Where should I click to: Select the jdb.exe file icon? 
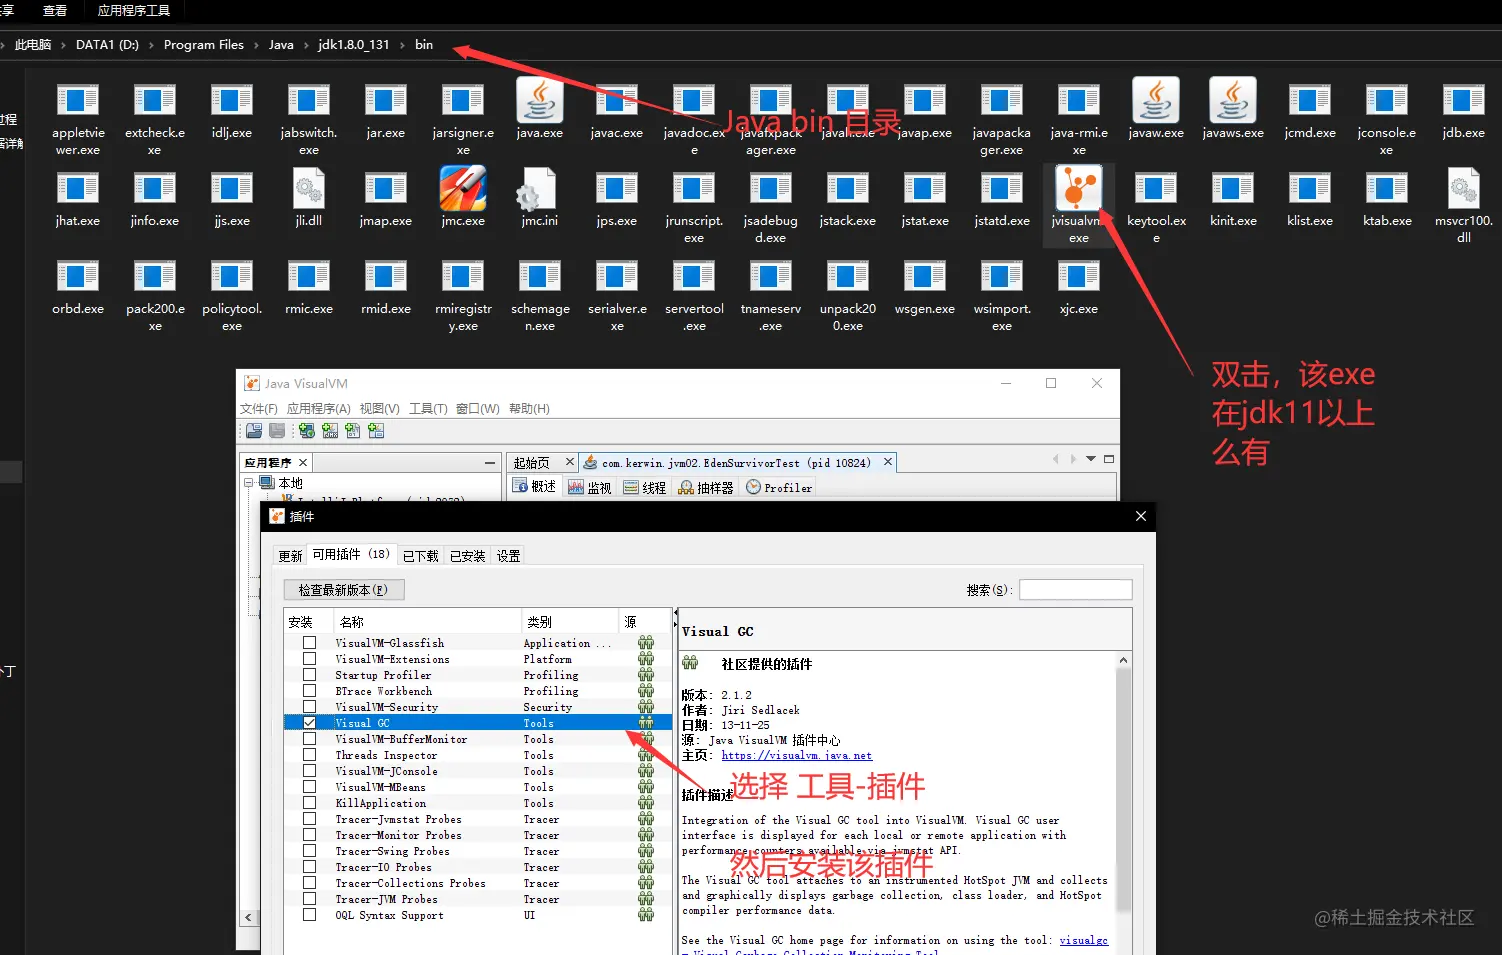coord(1464,100)
